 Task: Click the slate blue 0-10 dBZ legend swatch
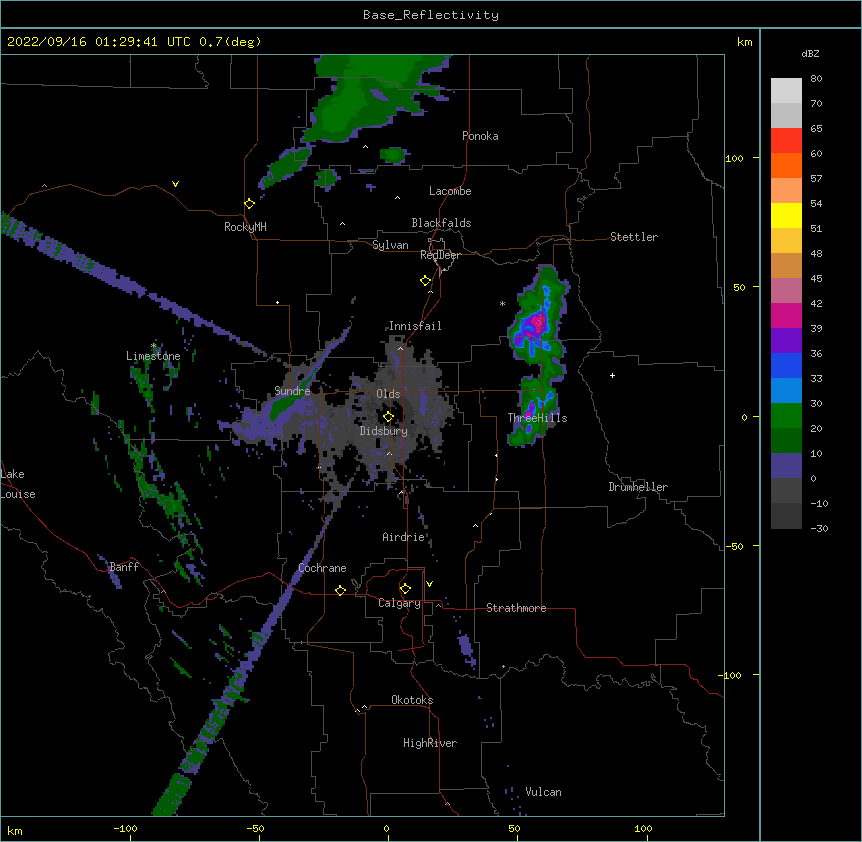(786, 466)
